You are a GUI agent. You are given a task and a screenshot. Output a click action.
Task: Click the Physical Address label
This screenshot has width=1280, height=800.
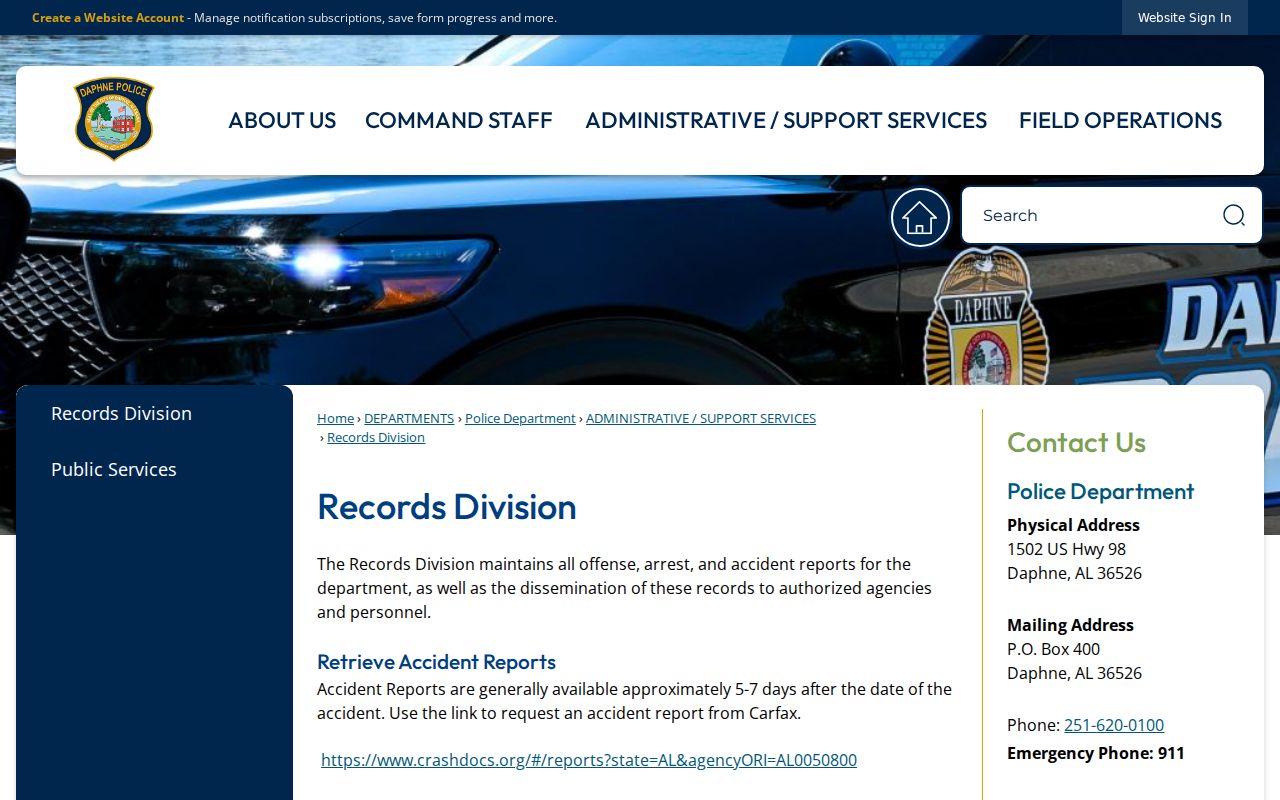coord(1073,525)
